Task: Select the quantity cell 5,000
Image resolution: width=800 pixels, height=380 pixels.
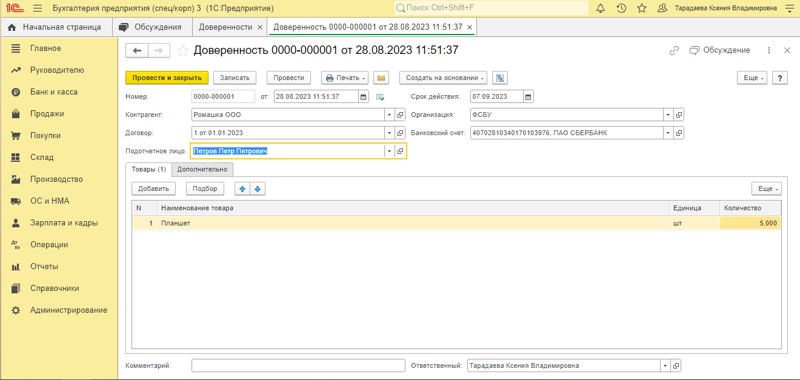Action: (x=750, y=223)
